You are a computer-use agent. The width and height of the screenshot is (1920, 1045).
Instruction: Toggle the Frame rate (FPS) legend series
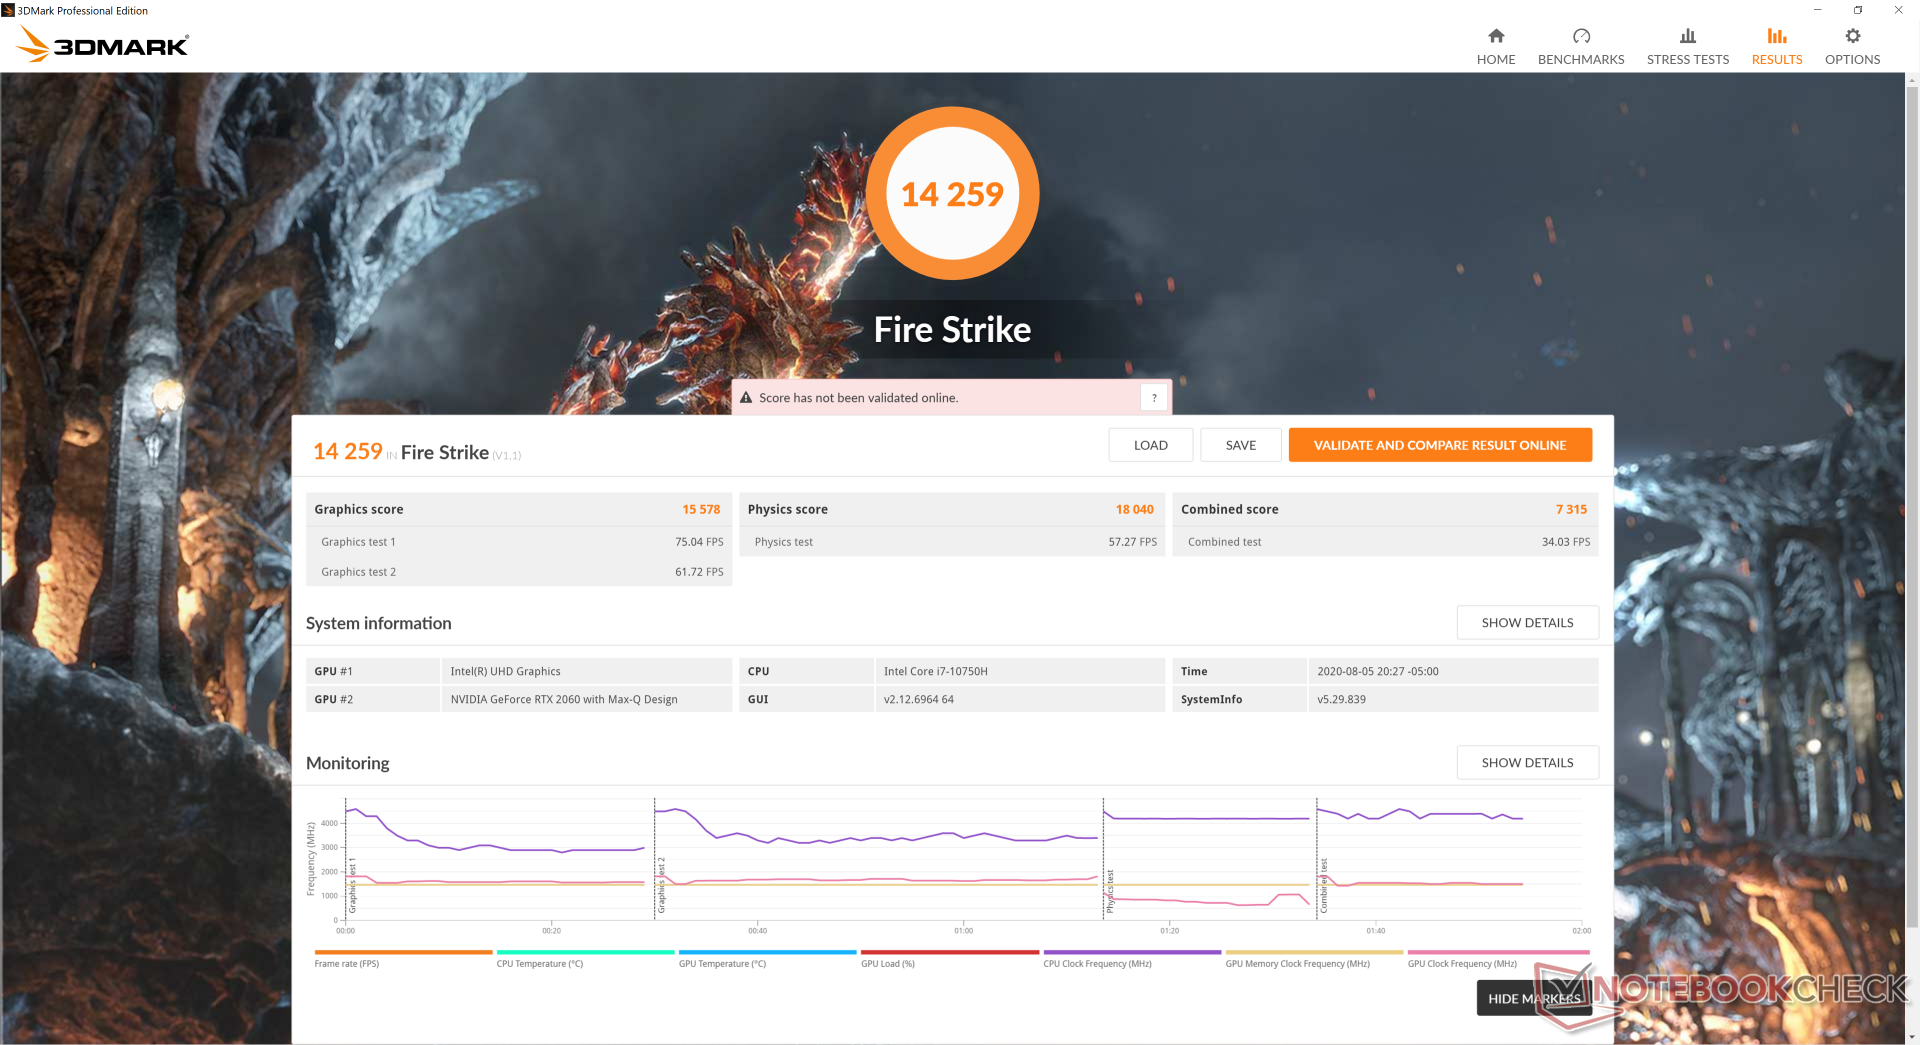(403, 959)
